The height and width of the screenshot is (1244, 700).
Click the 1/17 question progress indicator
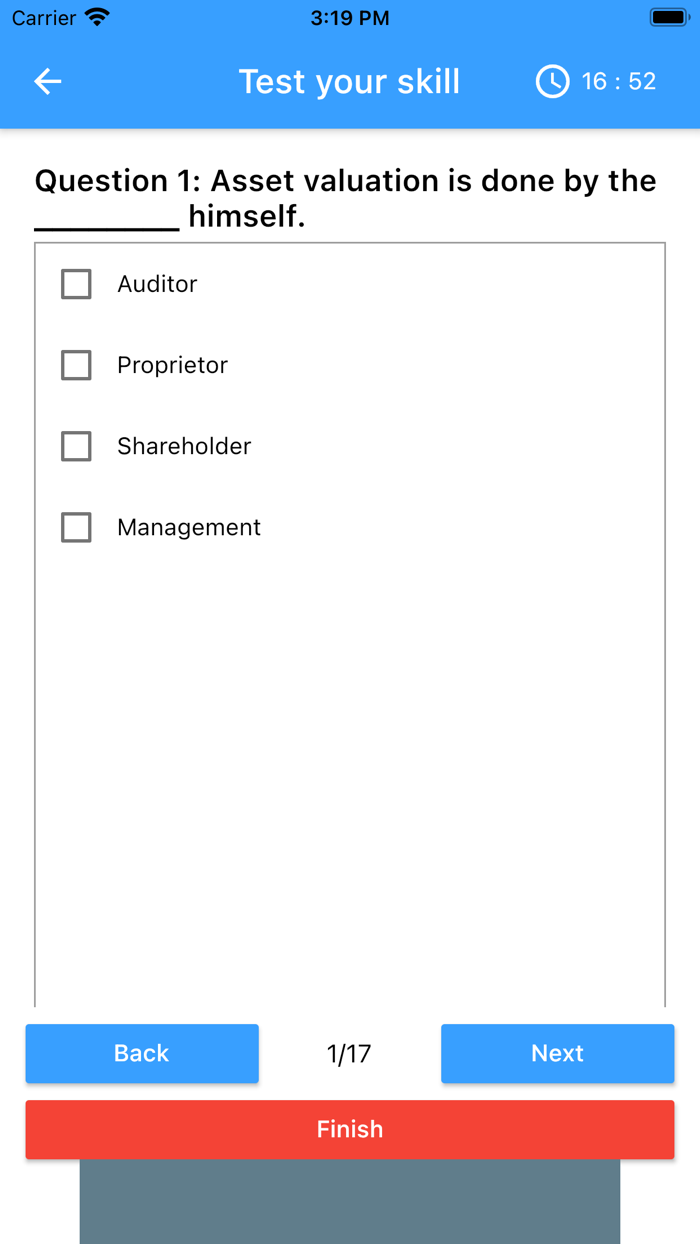tap(349, 1053)
